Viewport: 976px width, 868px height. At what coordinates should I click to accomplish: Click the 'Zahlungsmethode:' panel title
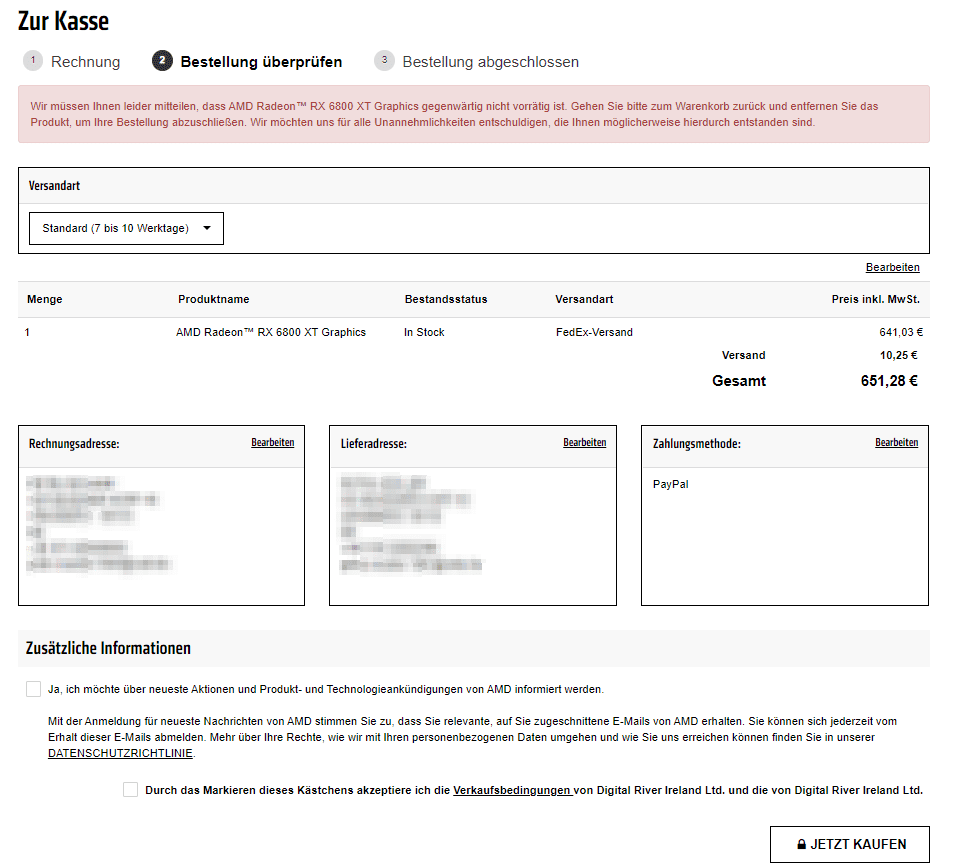697,444
